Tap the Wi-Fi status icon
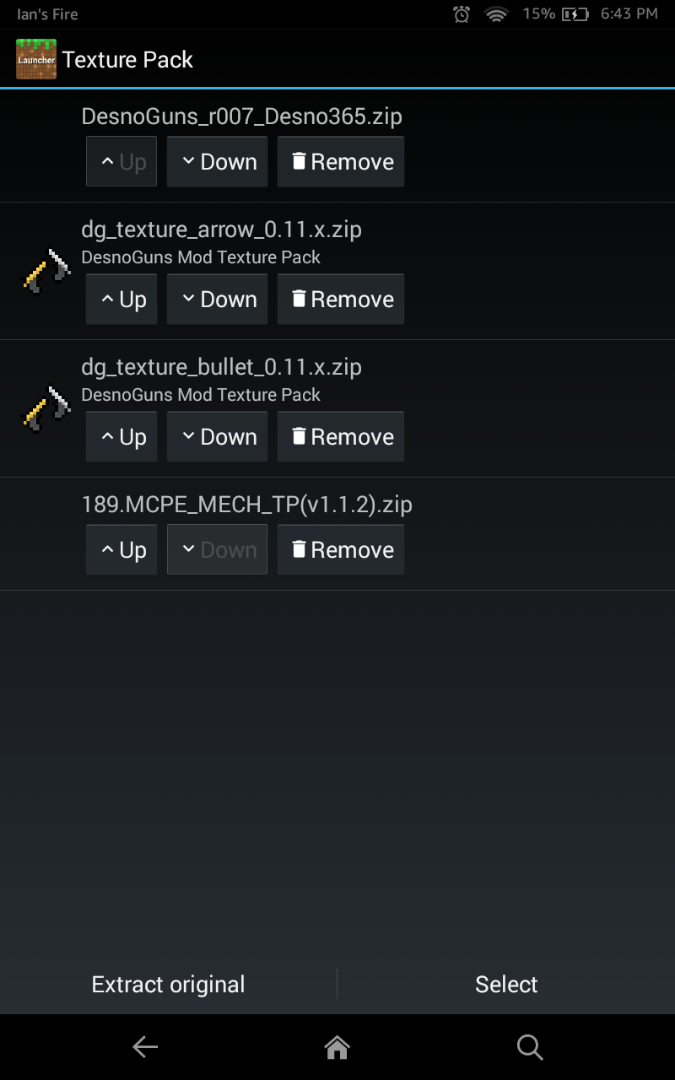Image resolution: width=675 pixels, height=1080 pixels. 496,14
